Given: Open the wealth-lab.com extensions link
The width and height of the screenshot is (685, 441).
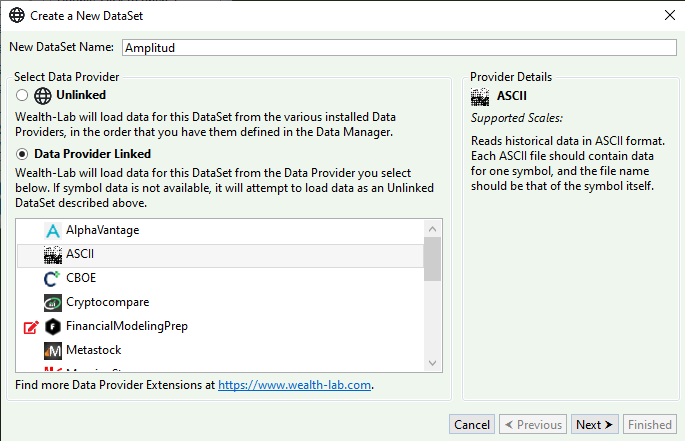Looking at the screenshot, I should click(x=294, y=385).
